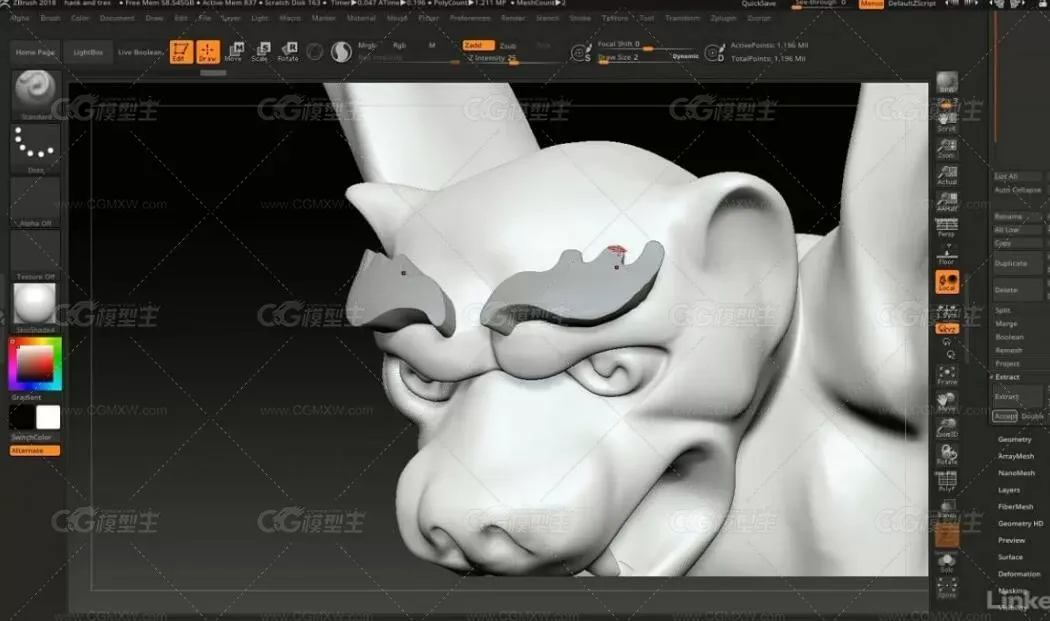This screenshot has width=1050, height=621.
Task: Toggle Draw mode button
Action: pyautogui.click(x=208, y=52)
